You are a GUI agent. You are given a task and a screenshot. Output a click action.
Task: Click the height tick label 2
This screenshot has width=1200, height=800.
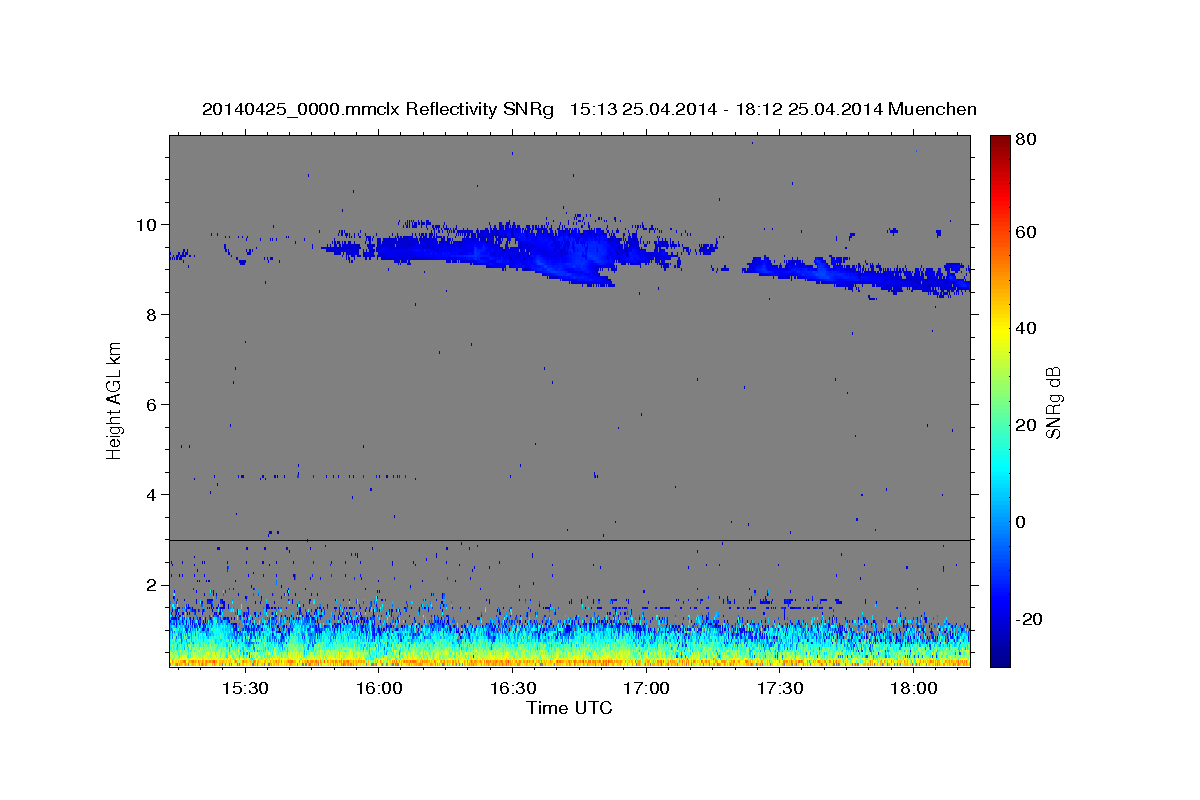[x=151, y=585]
